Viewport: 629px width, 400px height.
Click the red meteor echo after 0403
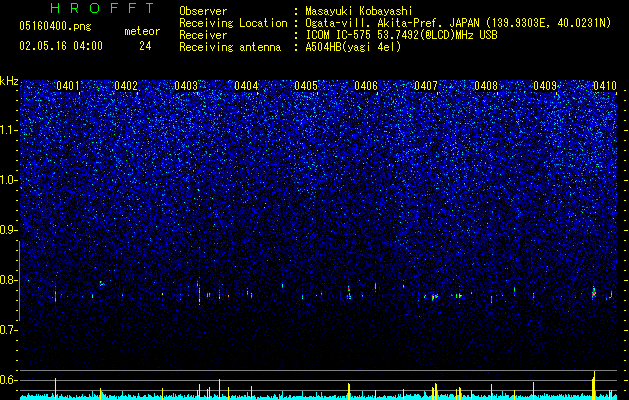pyautogui.click(x=199, y=296)
